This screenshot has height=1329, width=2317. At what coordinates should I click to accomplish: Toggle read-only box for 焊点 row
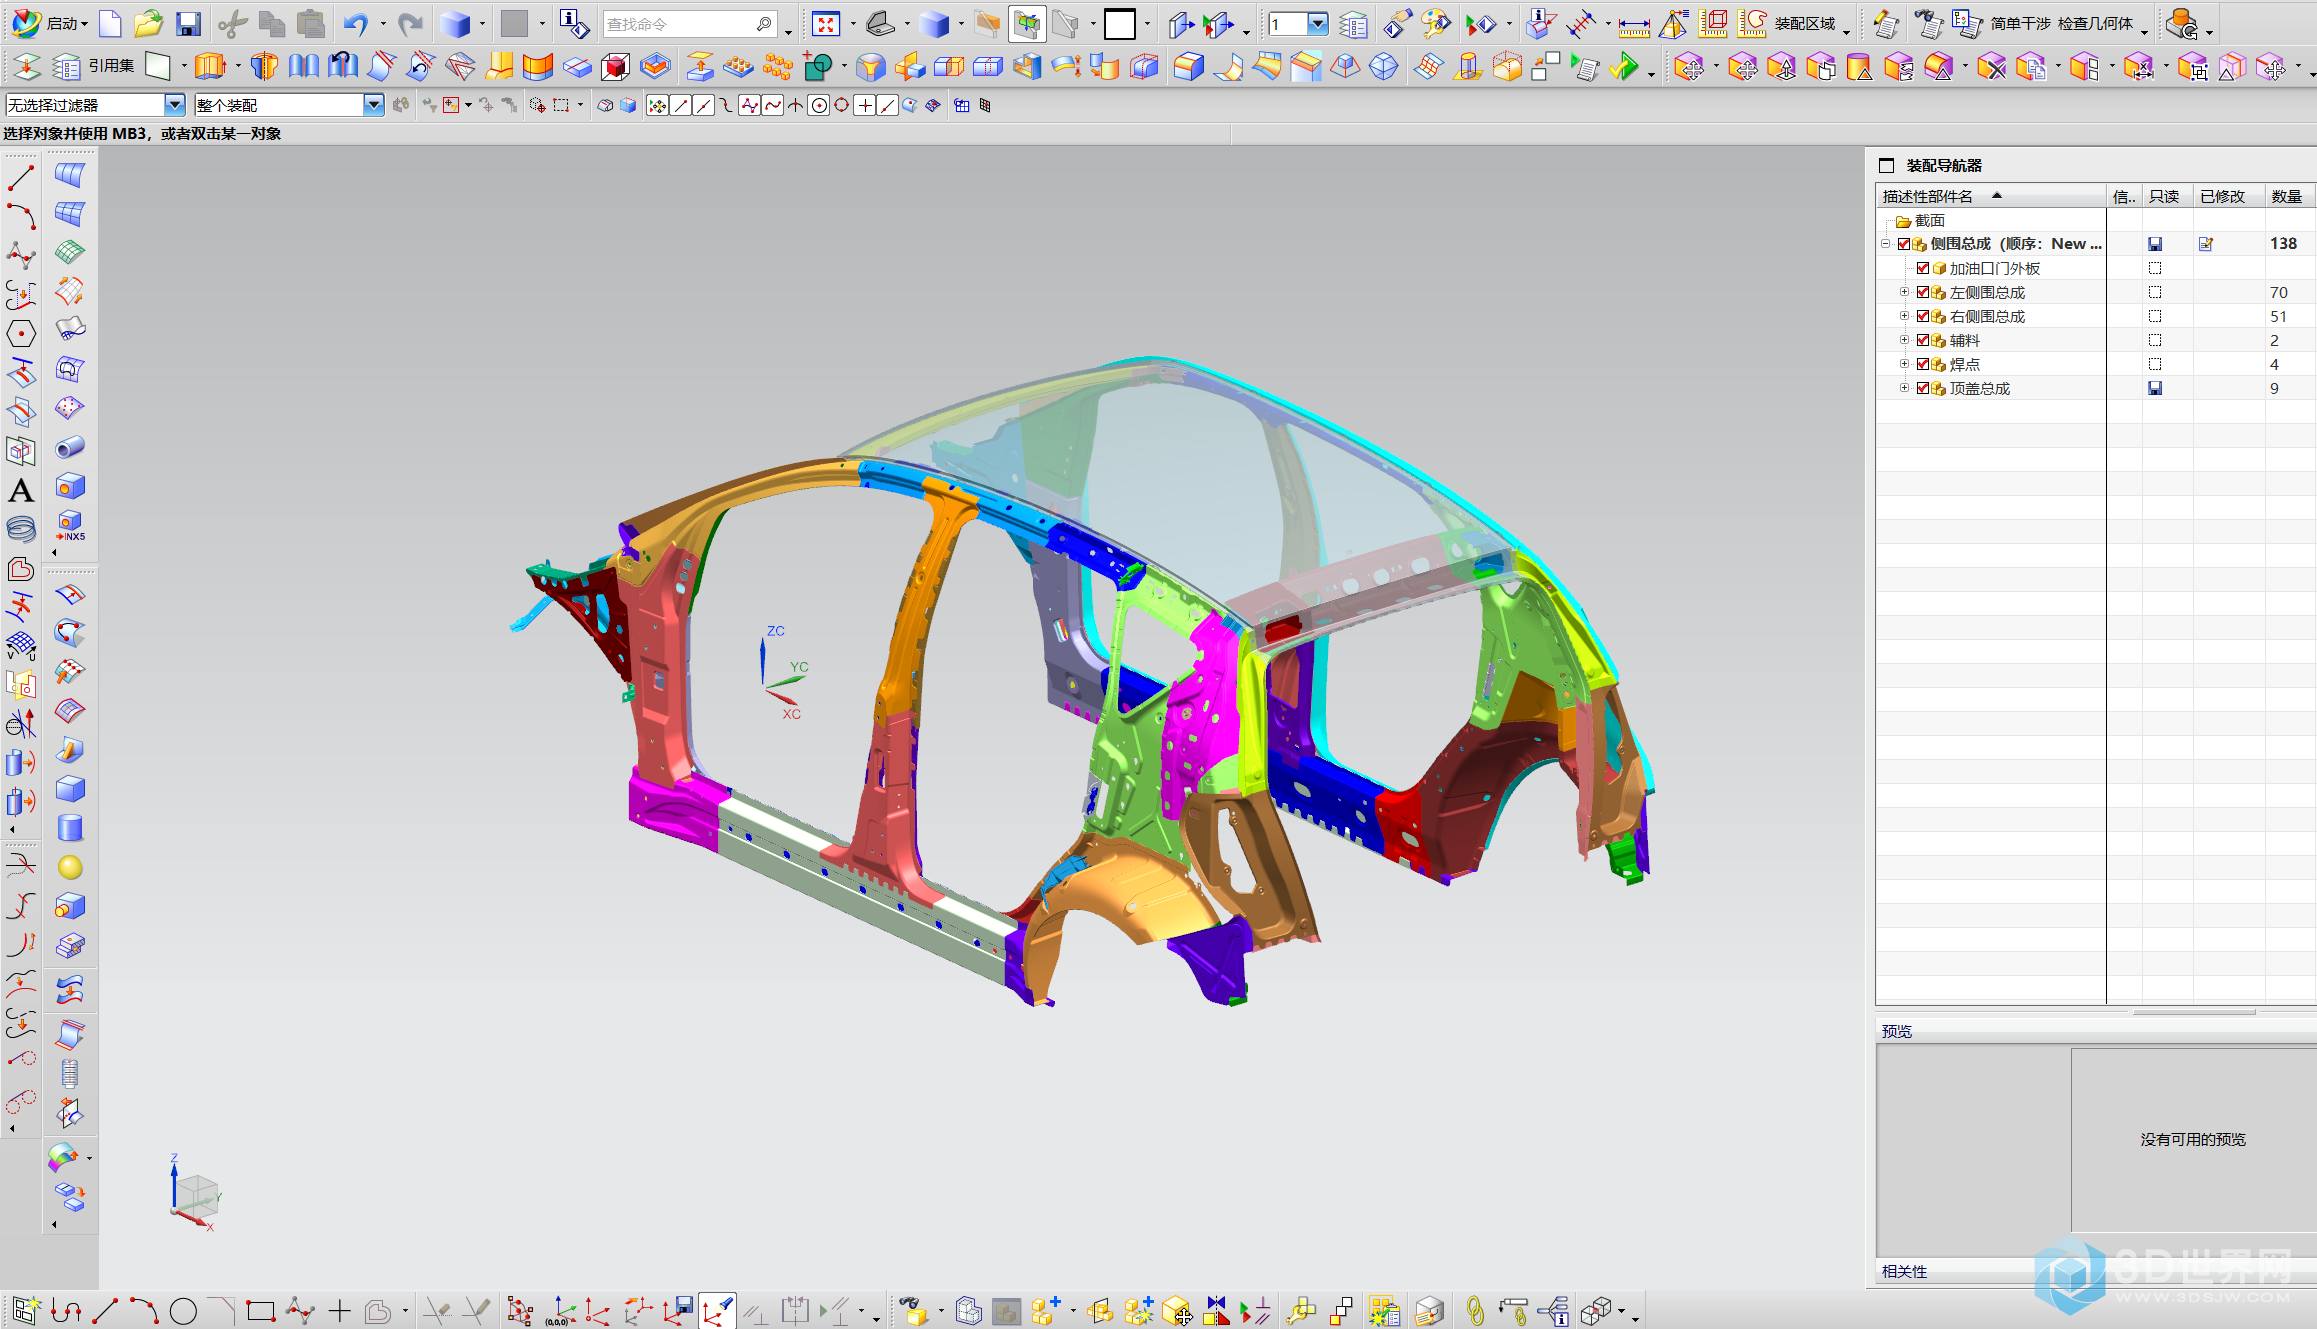pyautogui.click(x=2155, y=364)
